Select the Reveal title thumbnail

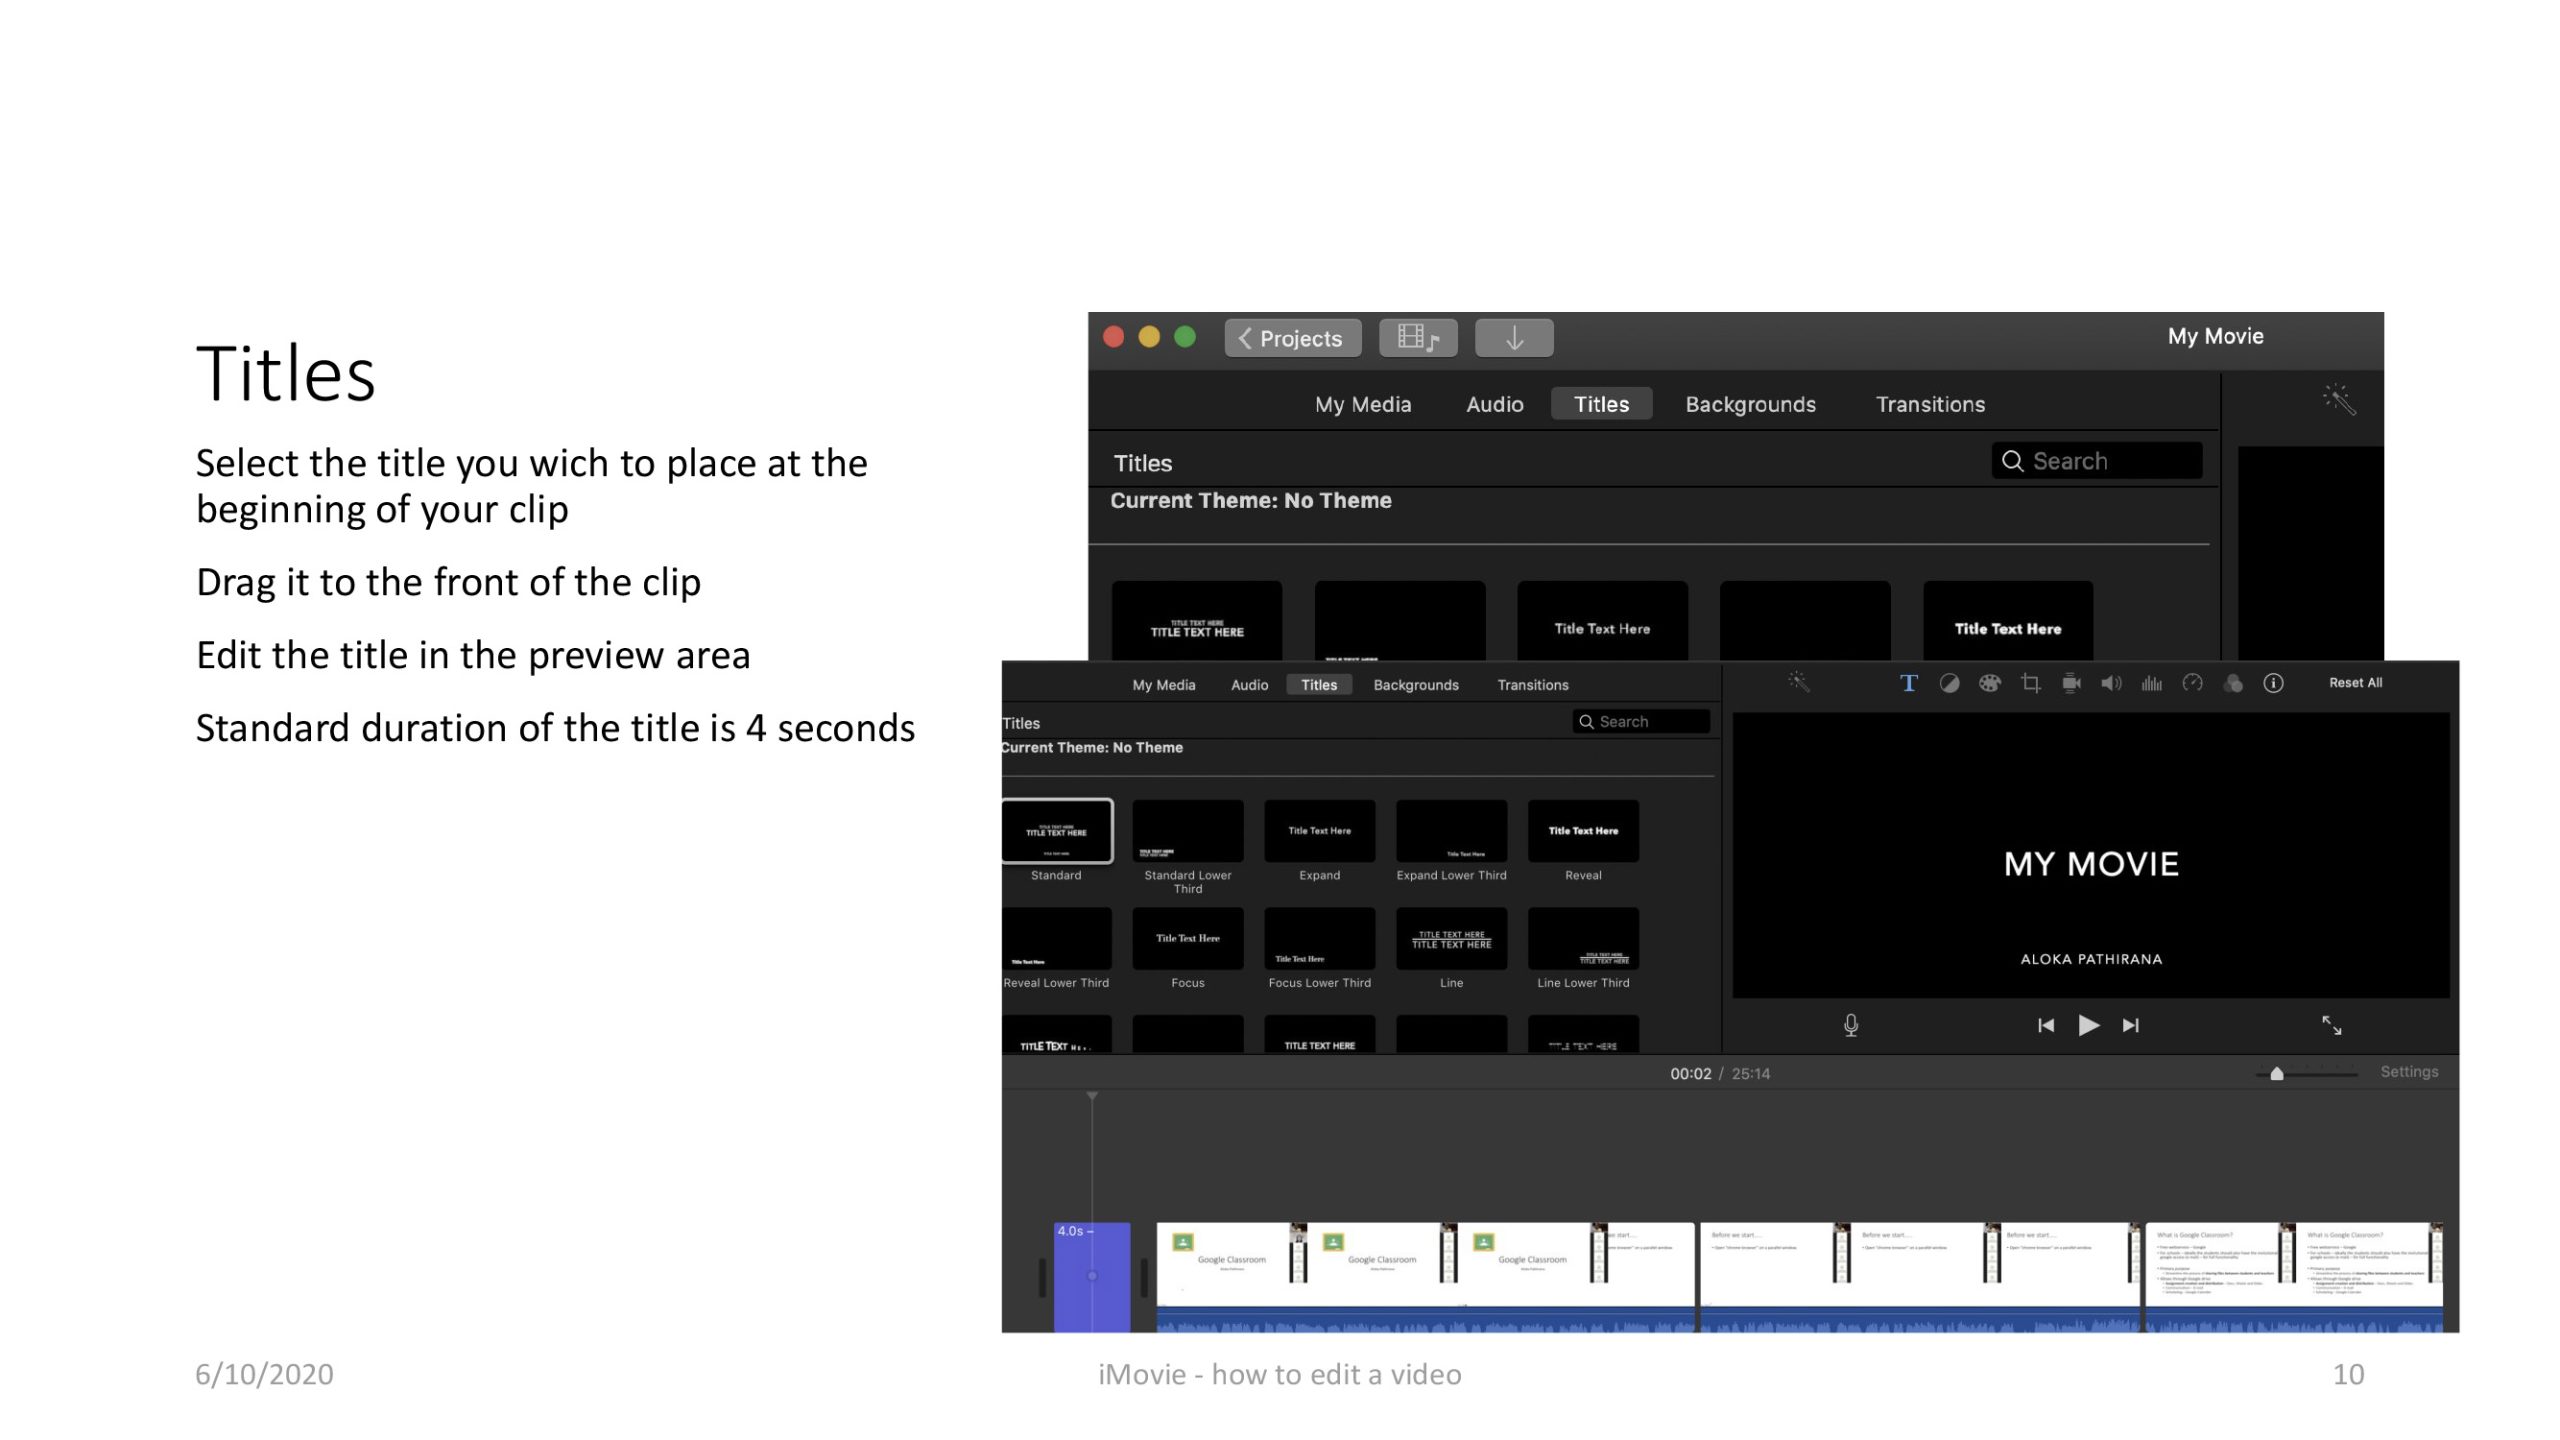tap(1583, 831)
